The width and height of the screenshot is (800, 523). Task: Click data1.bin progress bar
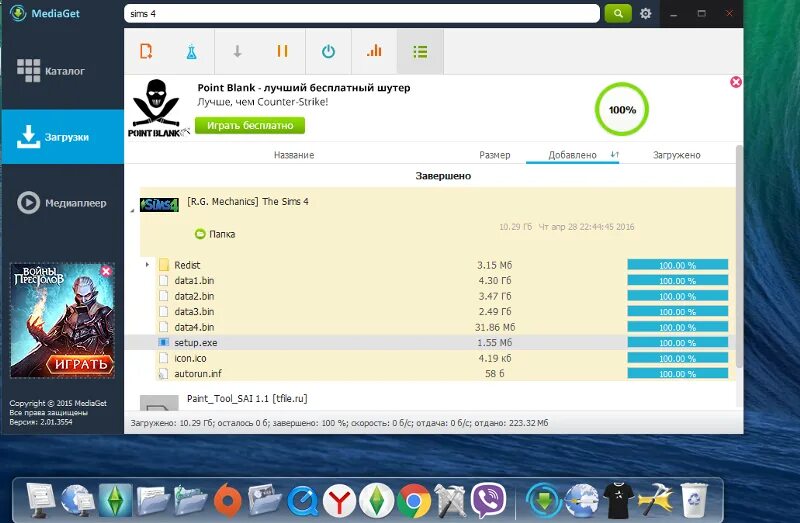tap(678, 281)
